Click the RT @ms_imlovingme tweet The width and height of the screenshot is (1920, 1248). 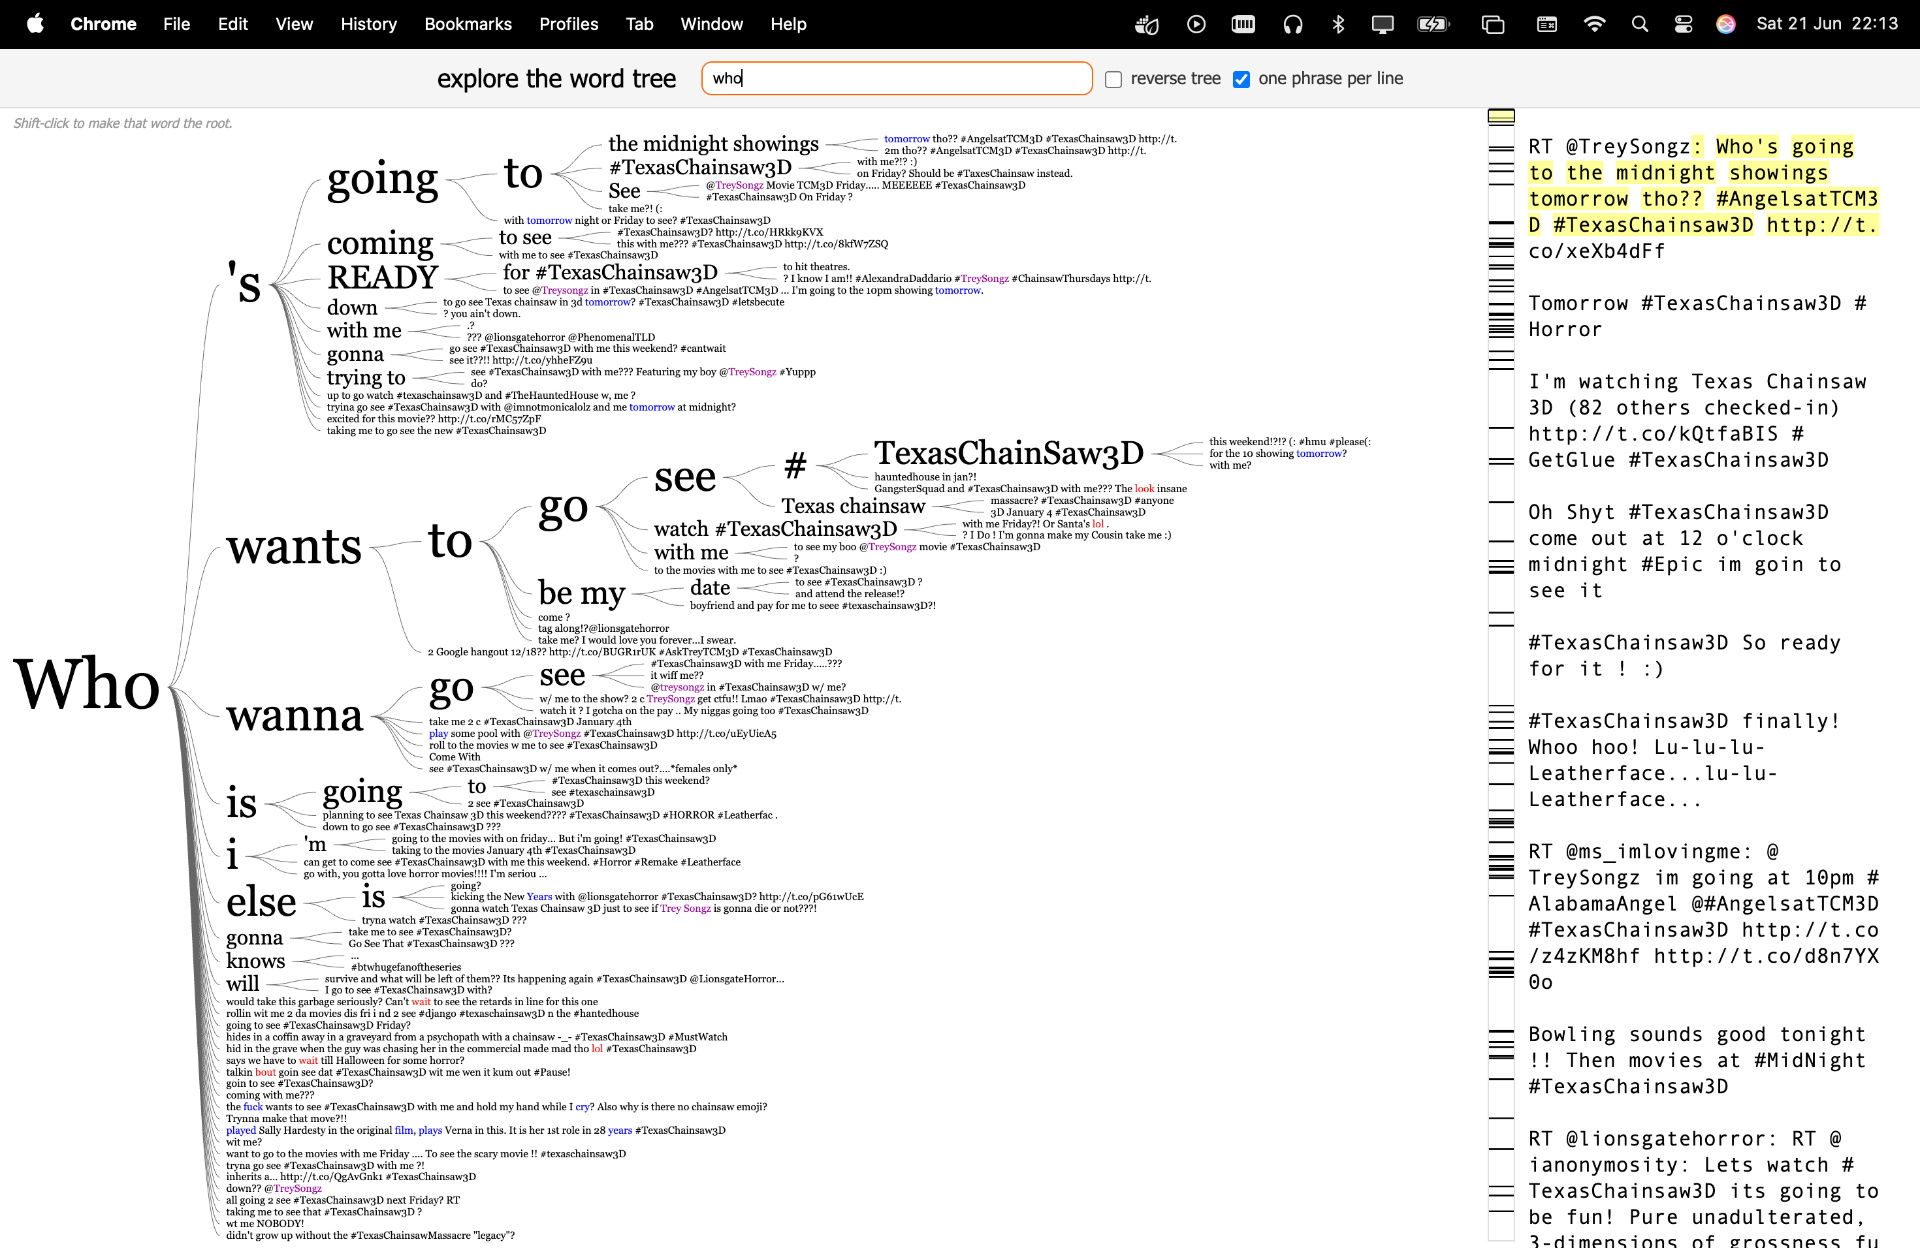click(x=1703, y=916)
